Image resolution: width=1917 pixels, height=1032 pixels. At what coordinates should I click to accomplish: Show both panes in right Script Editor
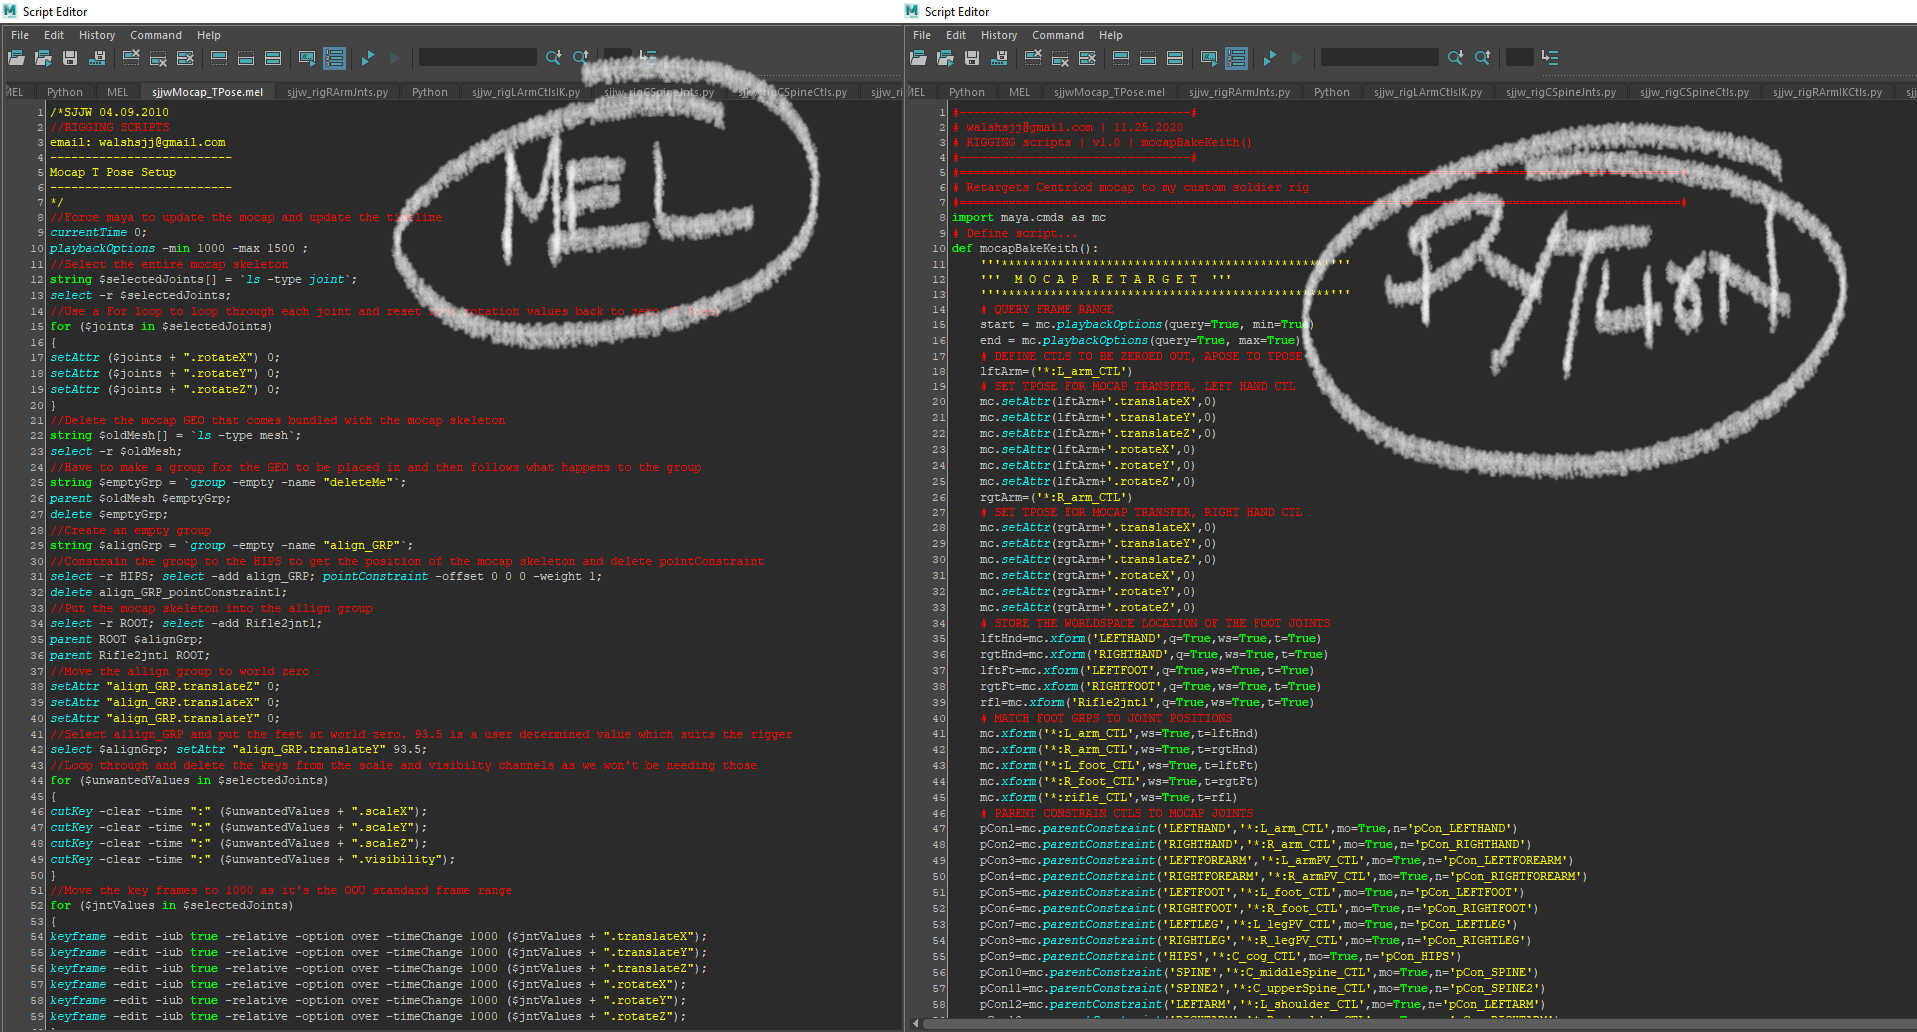click(x=1175, y=58)
